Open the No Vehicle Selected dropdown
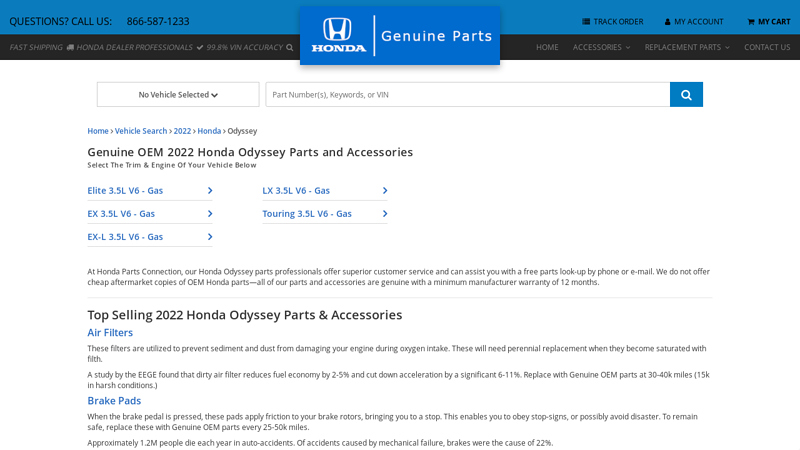This screenshot has height=450, width=800. click(178, 94)
